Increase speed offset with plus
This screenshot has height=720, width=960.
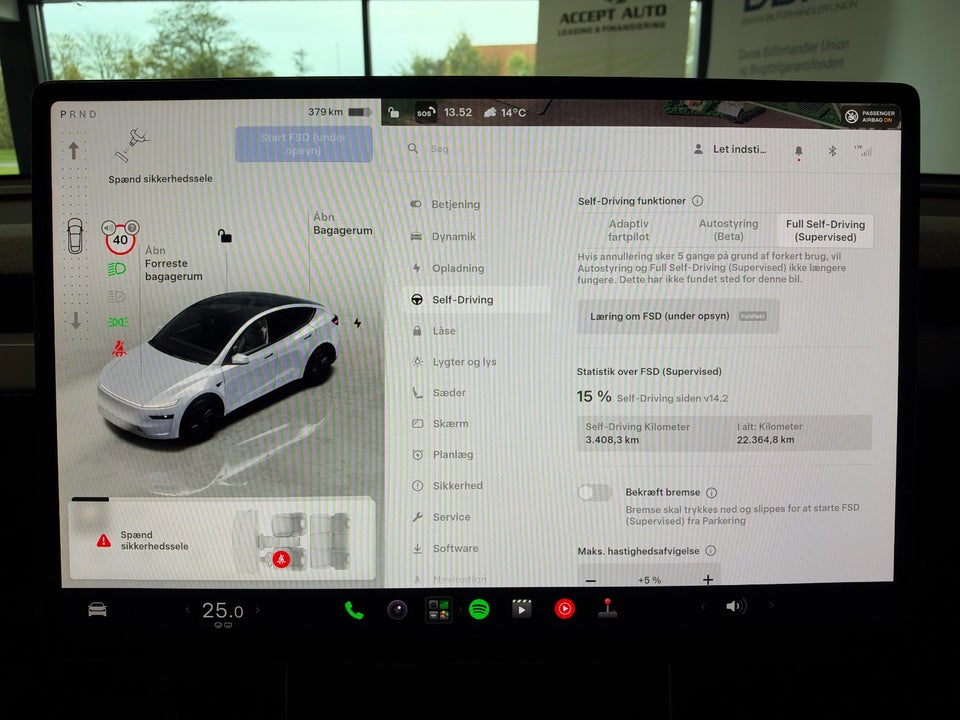[x=708, y=580]
